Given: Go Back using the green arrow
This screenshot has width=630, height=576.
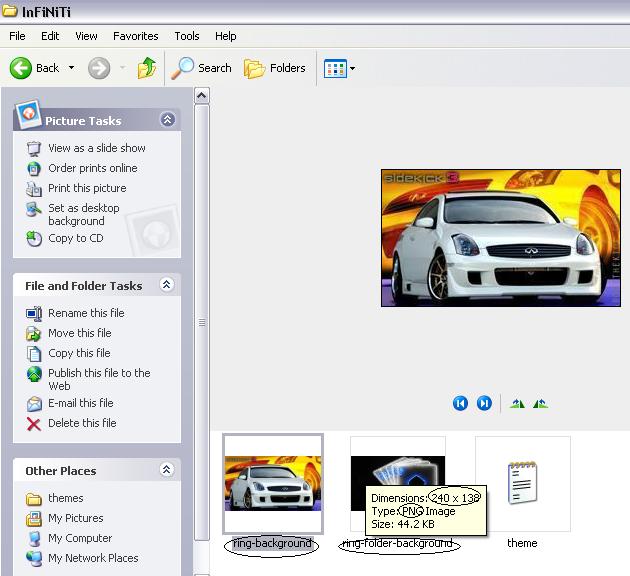Looking at the screenshot, I should (x=20, y=68).
